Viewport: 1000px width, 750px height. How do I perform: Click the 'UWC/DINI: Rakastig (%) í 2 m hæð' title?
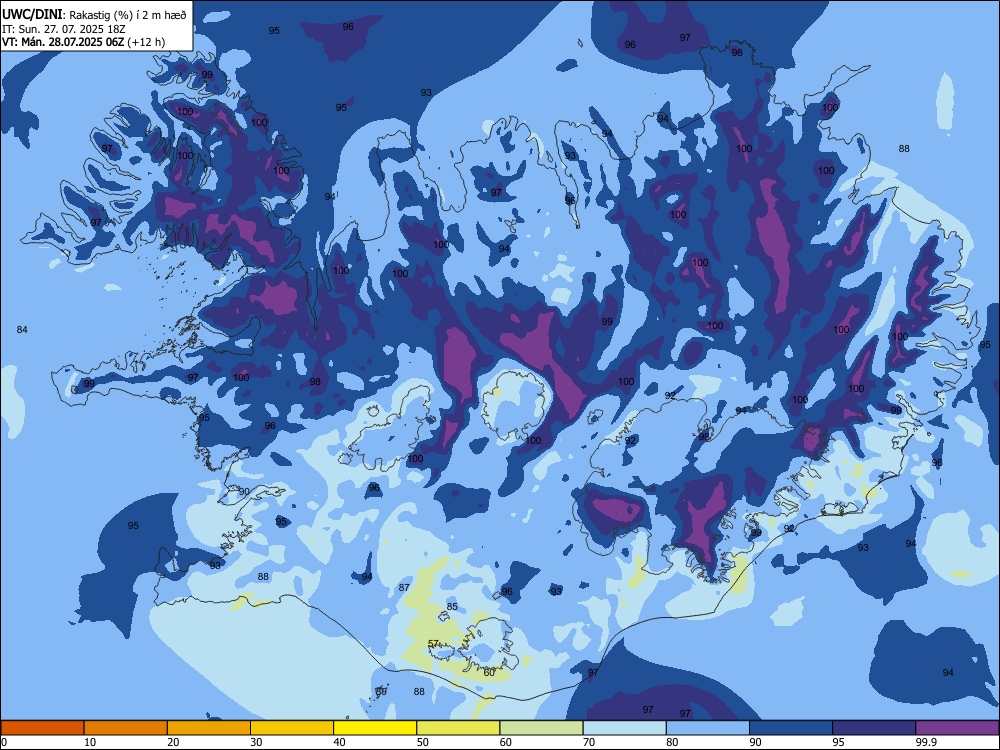94,15
